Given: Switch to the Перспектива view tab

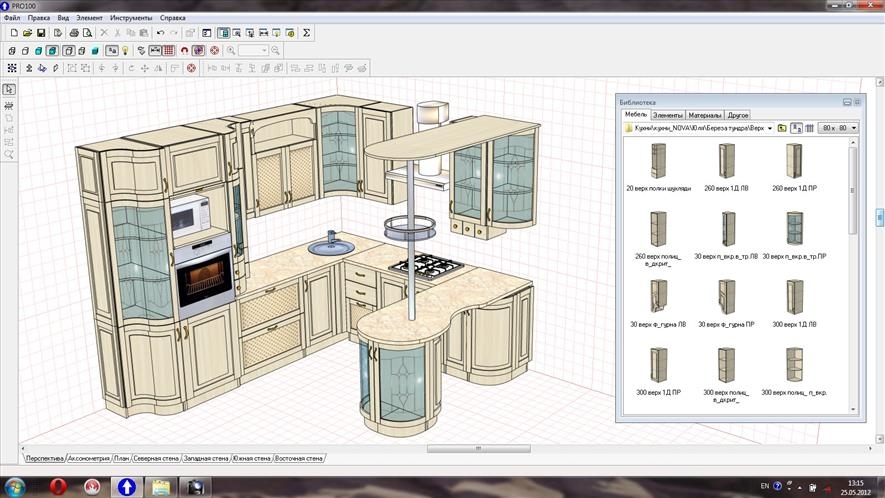Looking at the screenshot, I should click(44, 458).
